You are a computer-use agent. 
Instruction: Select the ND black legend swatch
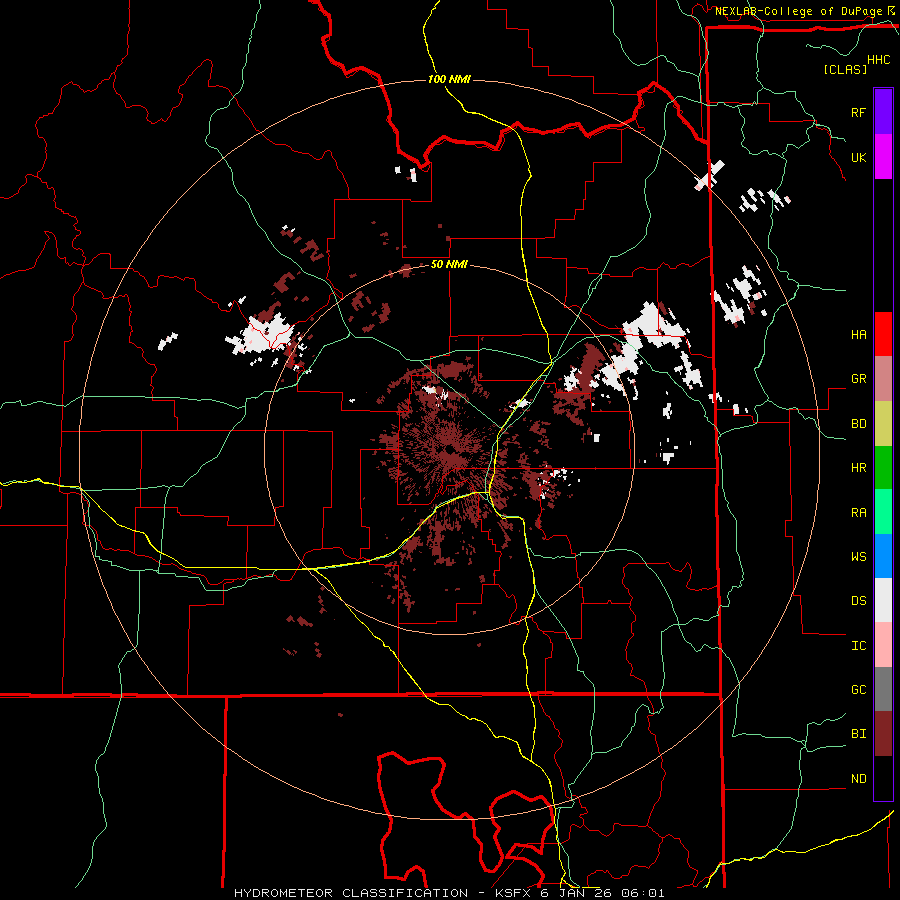(x=883, y=778)
